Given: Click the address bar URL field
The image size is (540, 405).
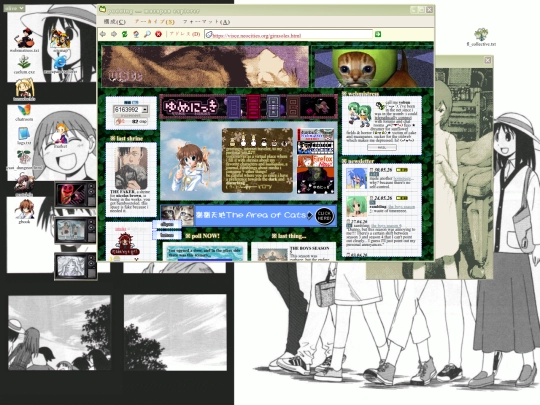Looking at the screenshot, I should pyautogui.click(x=289, y=34).
